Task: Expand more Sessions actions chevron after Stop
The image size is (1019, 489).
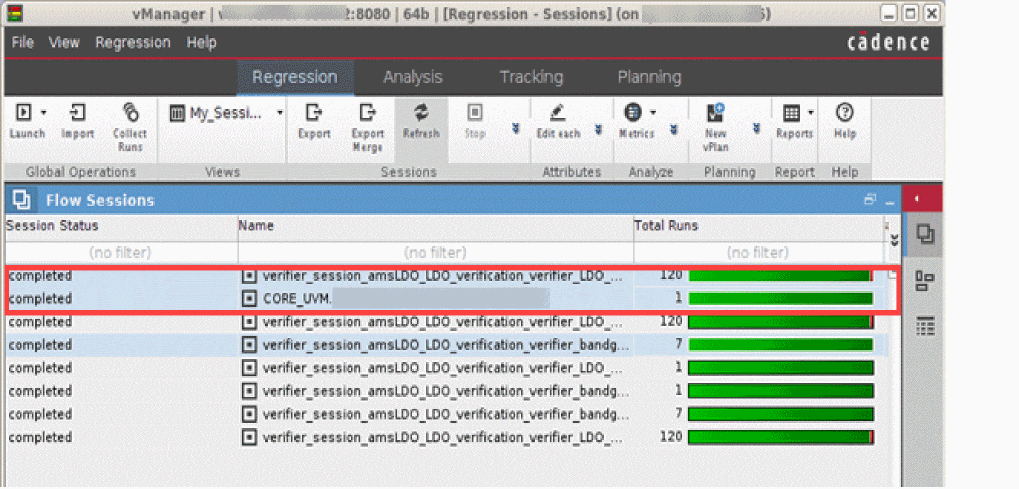Action: pos(515,129)
